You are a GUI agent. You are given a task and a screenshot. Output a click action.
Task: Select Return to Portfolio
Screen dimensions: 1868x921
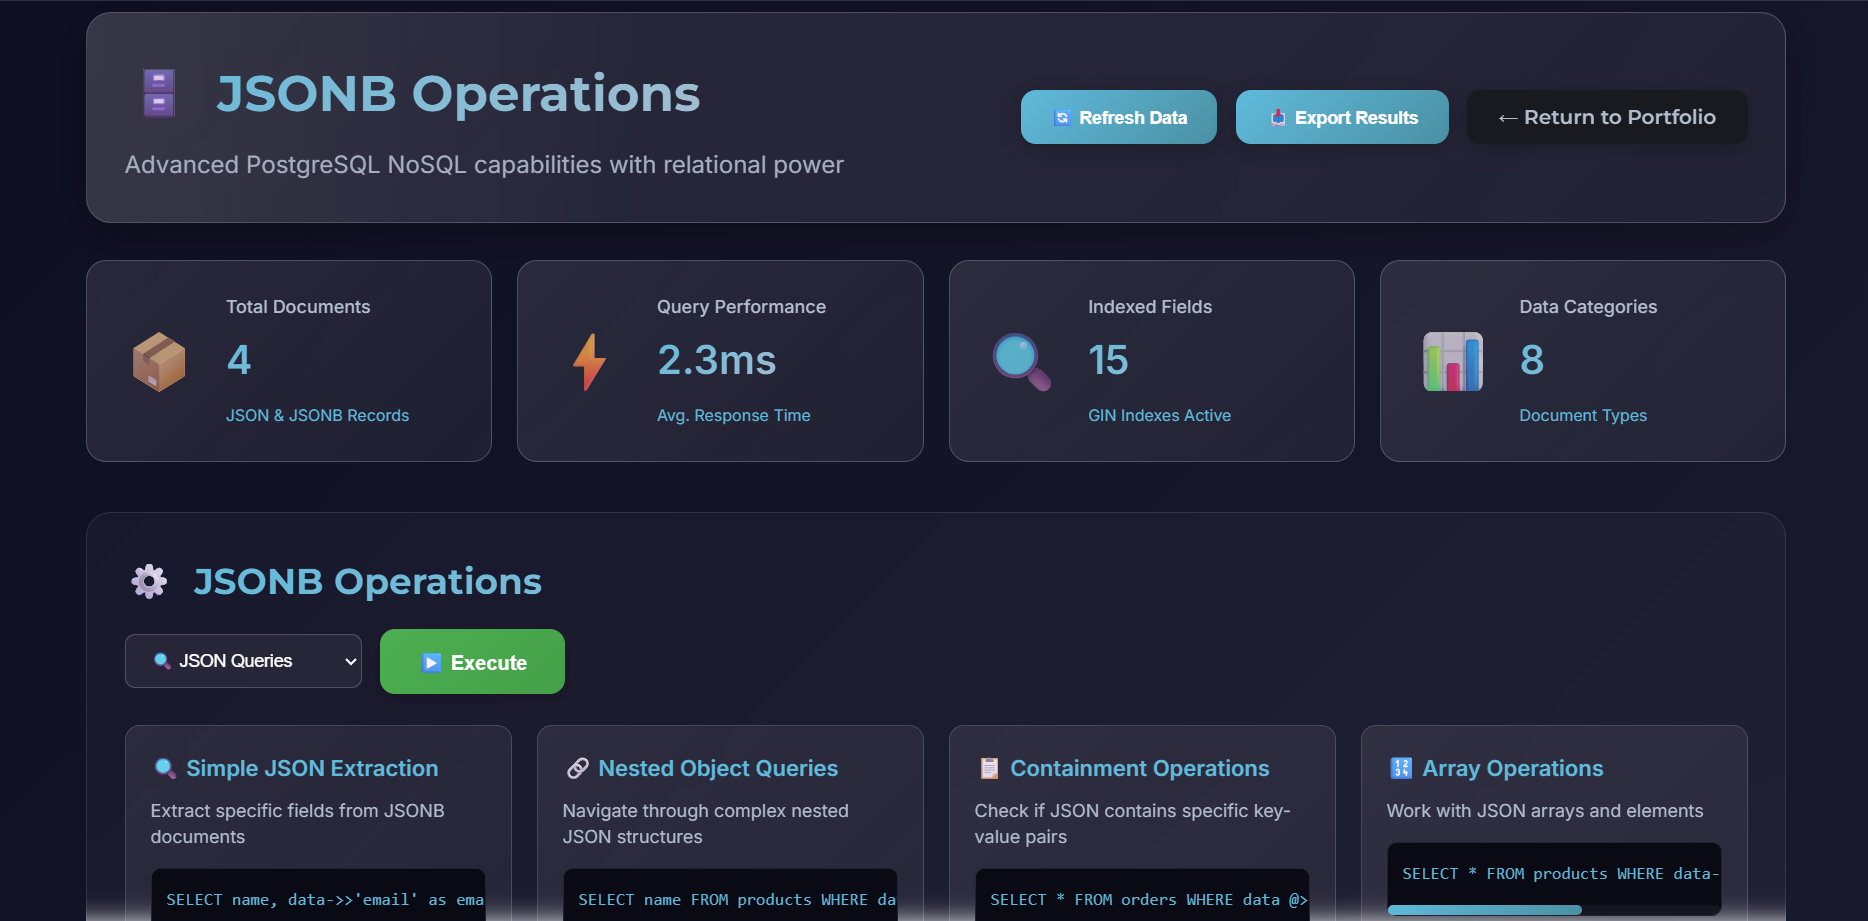(x=1606, y=117)
